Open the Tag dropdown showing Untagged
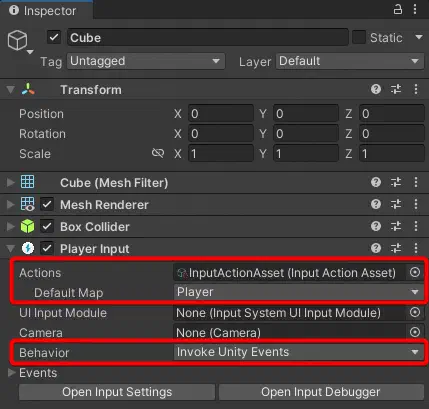429x409 pixels. [146, 61]
